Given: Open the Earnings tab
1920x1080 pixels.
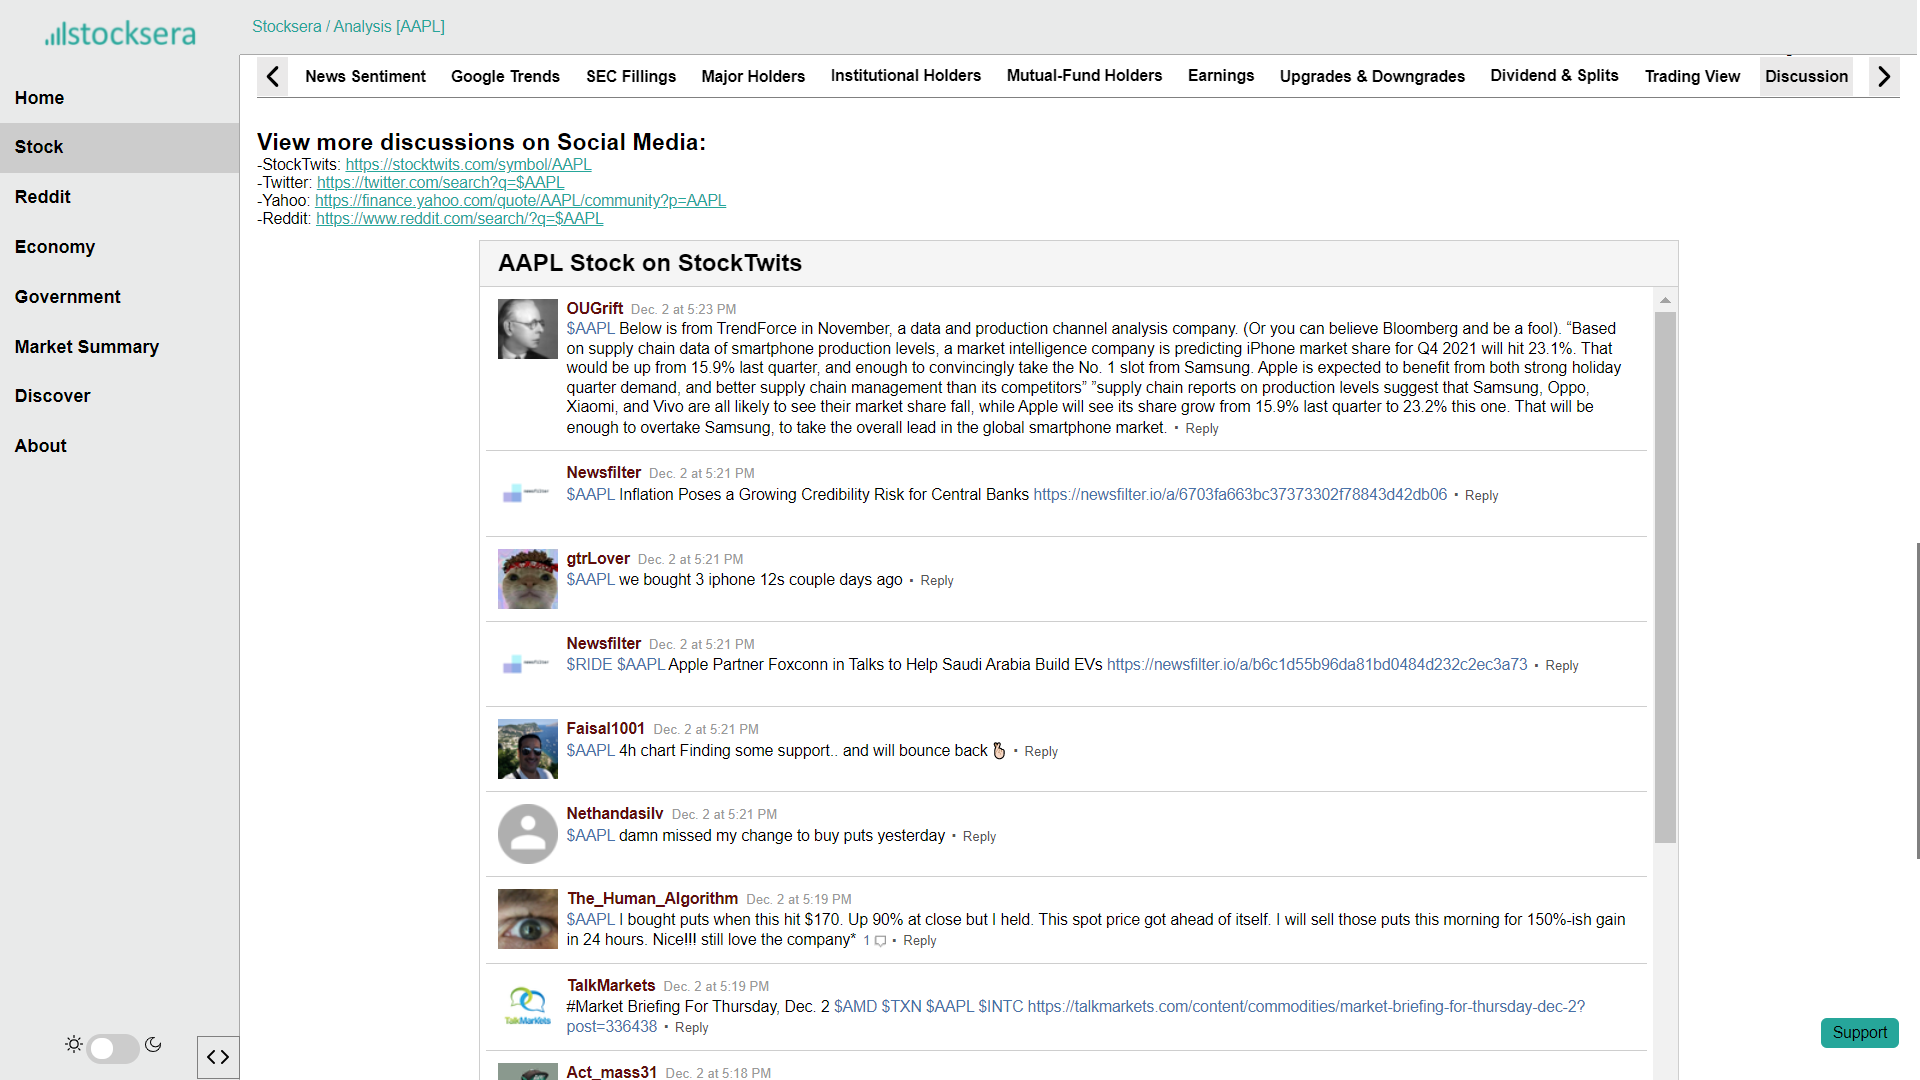Looking at the screenshot, I should click(x=1220, y=76).
